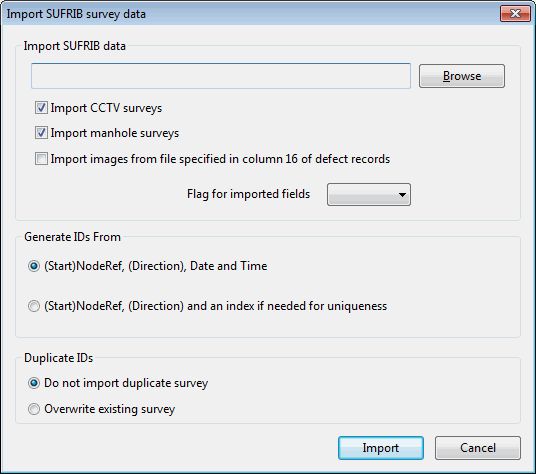Click the Import button
The width and height of the screenshot is (536, 474).
pos(381,448)
